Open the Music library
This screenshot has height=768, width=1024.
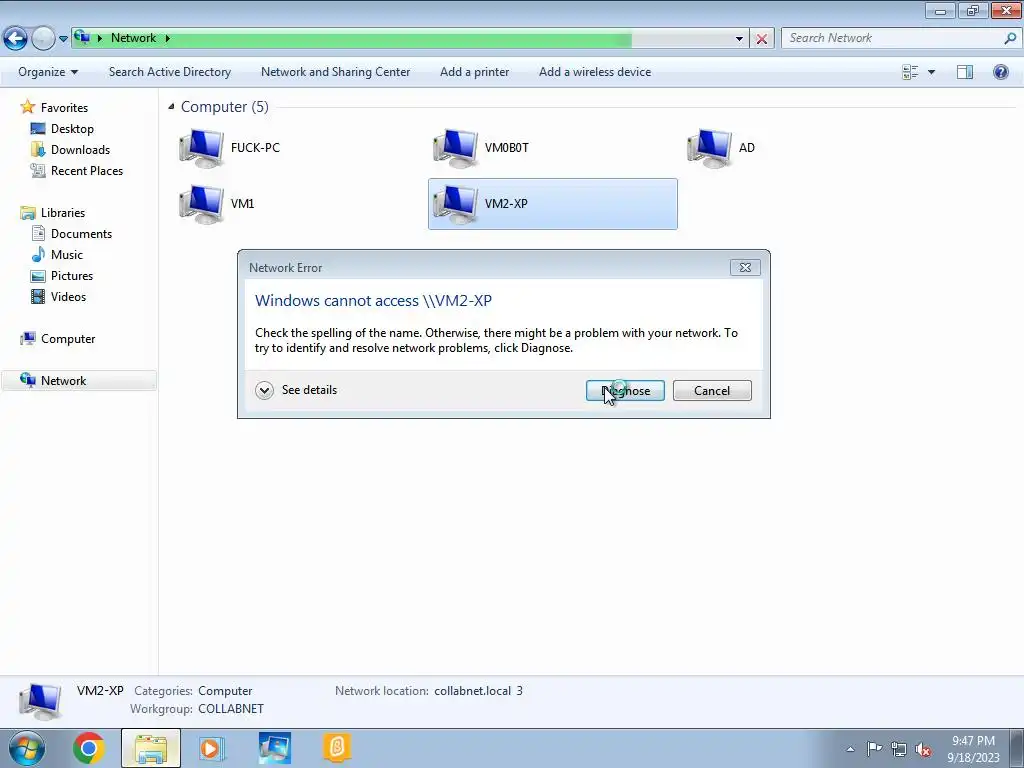click(x=66, y=255)
